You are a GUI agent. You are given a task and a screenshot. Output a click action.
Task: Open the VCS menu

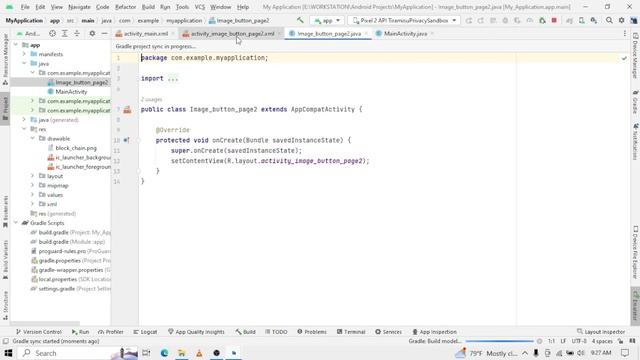click(200, 7)
